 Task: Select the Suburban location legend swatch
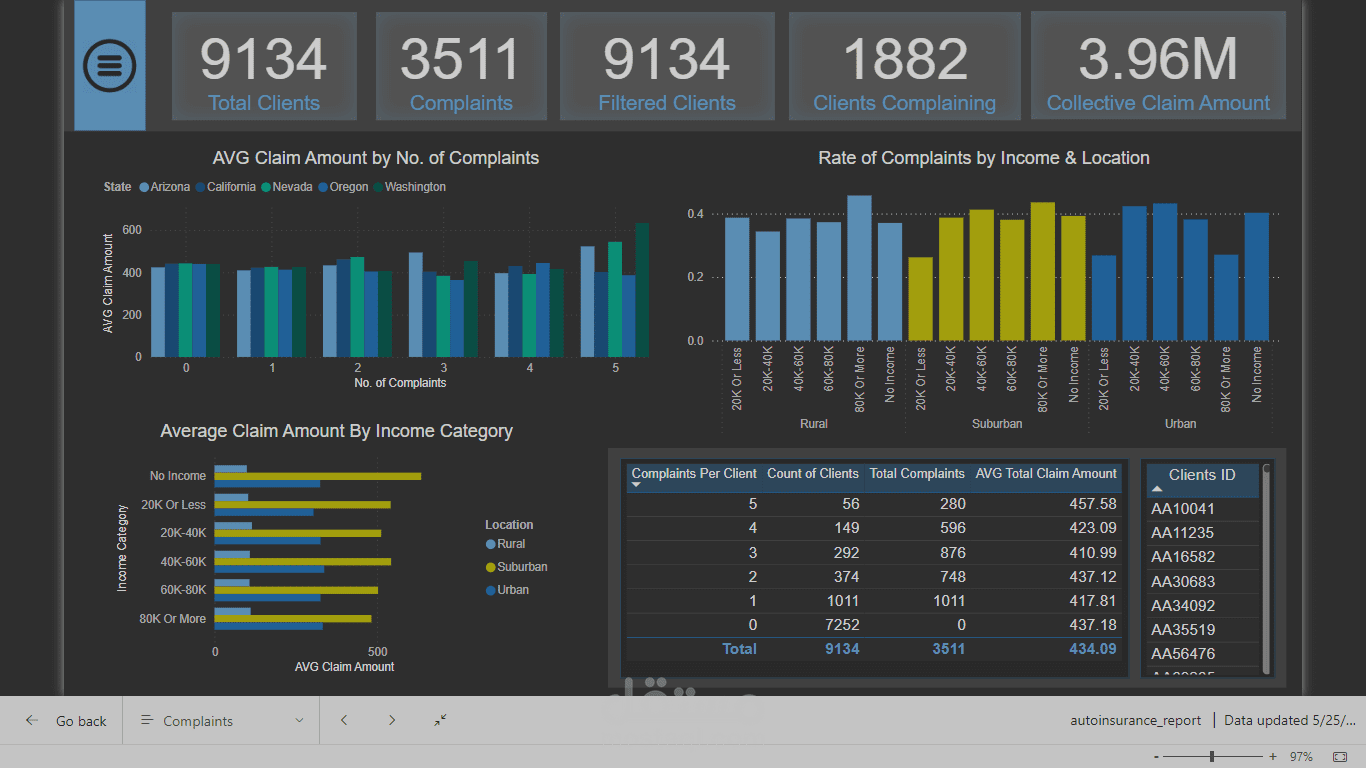tap(490, 568)
